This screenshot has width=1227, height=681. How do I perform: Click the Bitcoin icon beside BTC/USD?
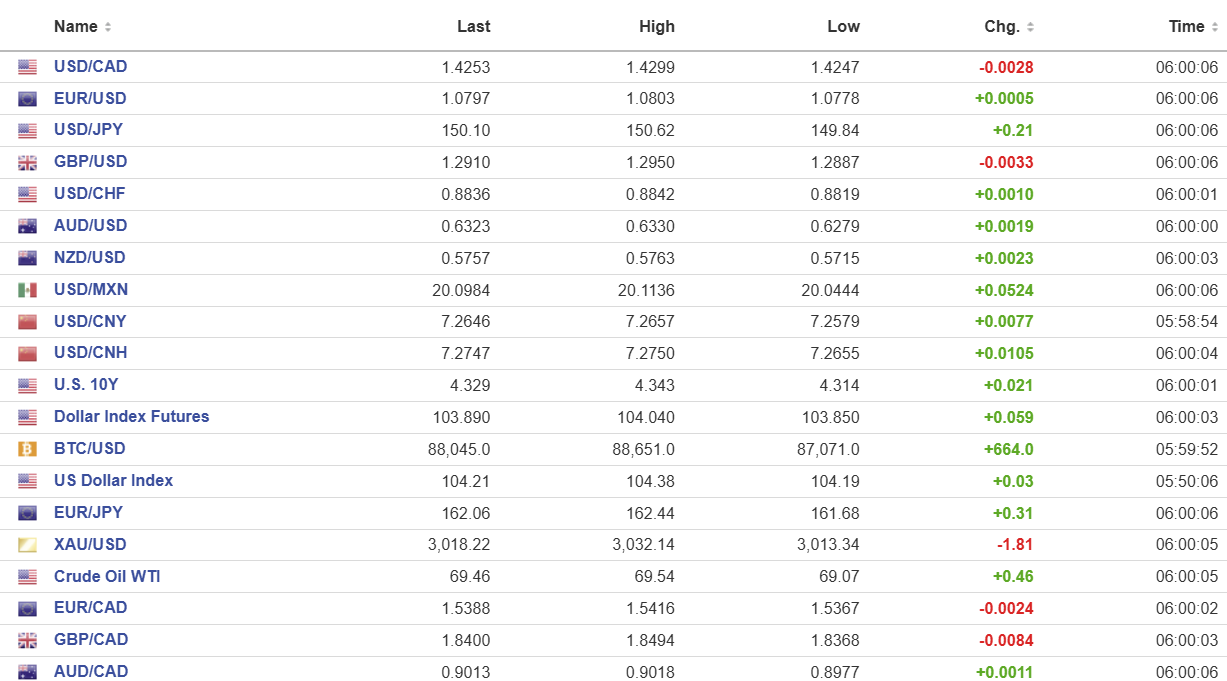[x=27, y=449]
